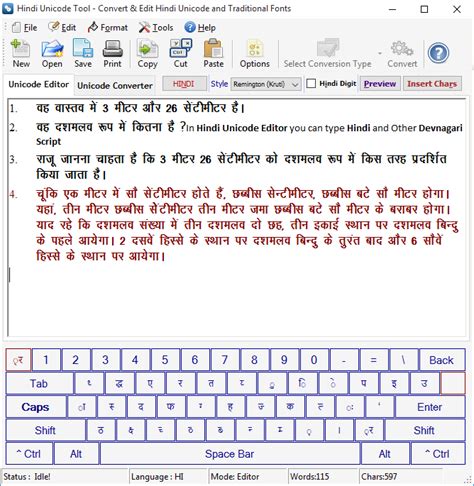Switch to the Unicode Editor tab
474x486 pixels.
[39, 84]
